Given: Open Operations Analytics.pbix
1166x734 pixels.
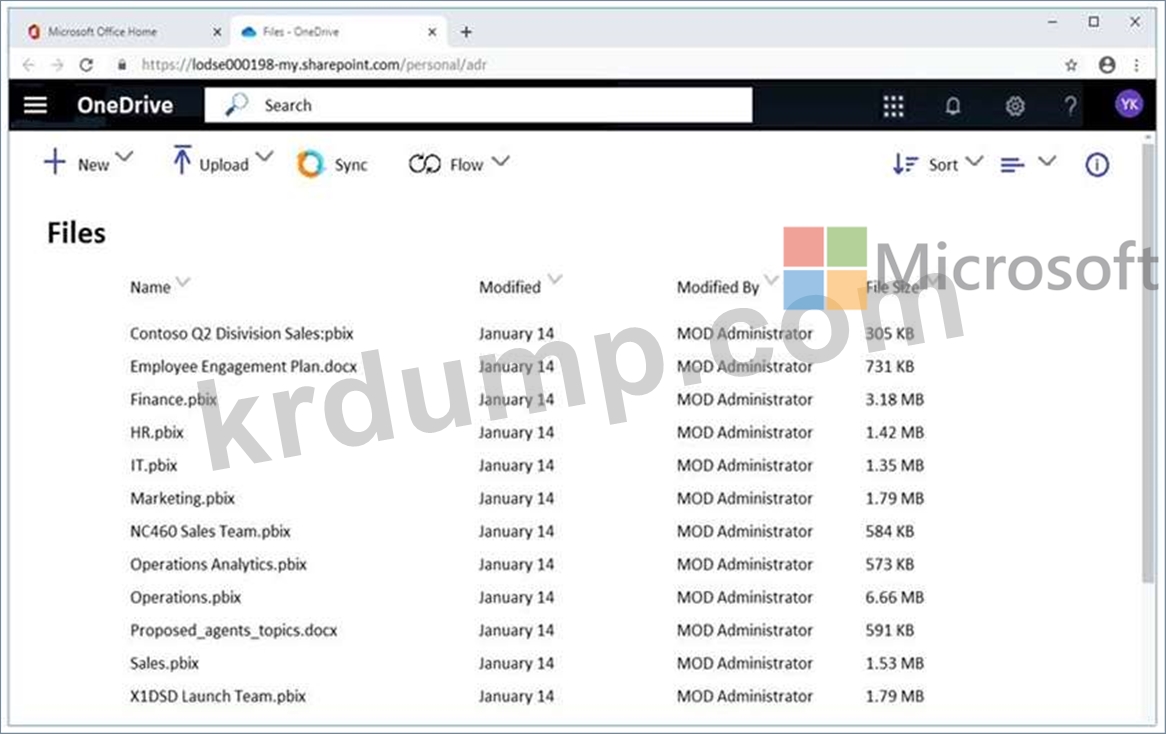Looking at the screenshot, I should point(218,564).
